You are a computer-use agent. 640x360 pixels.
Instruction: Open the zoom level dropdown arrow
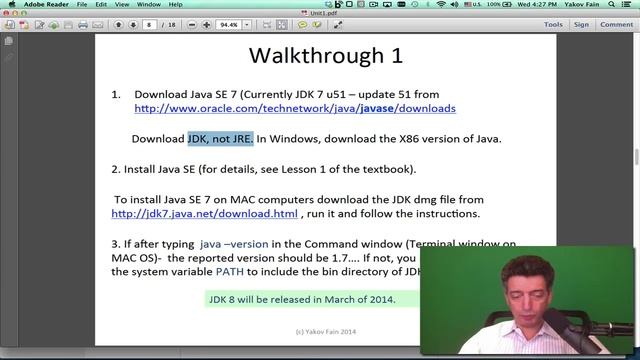click(x=247, y=25)
